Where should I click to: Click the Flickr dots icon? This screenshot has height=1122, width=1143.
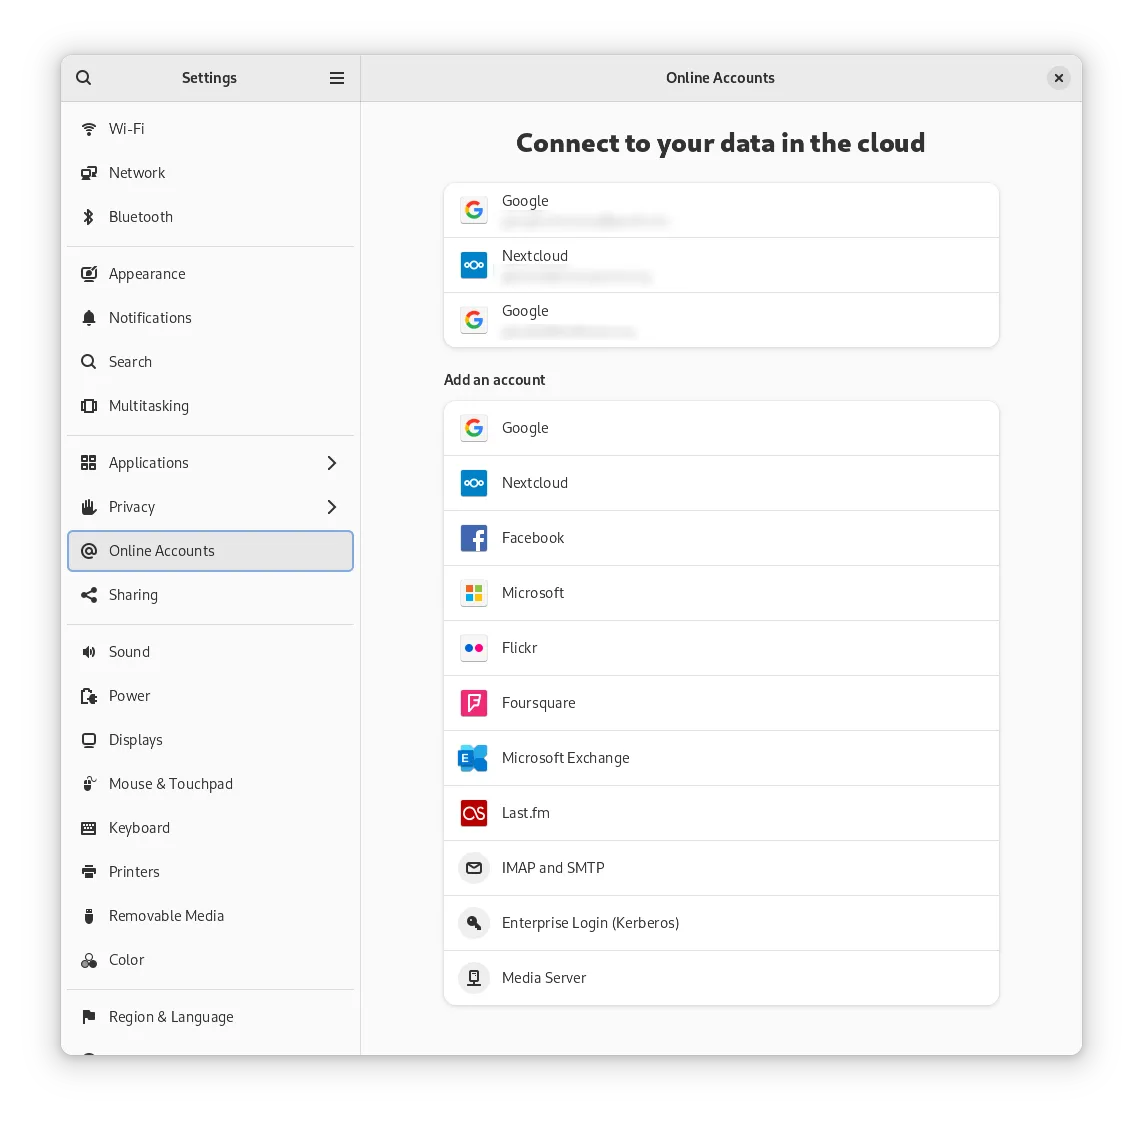pyautogui.click(x=474, y=648)
